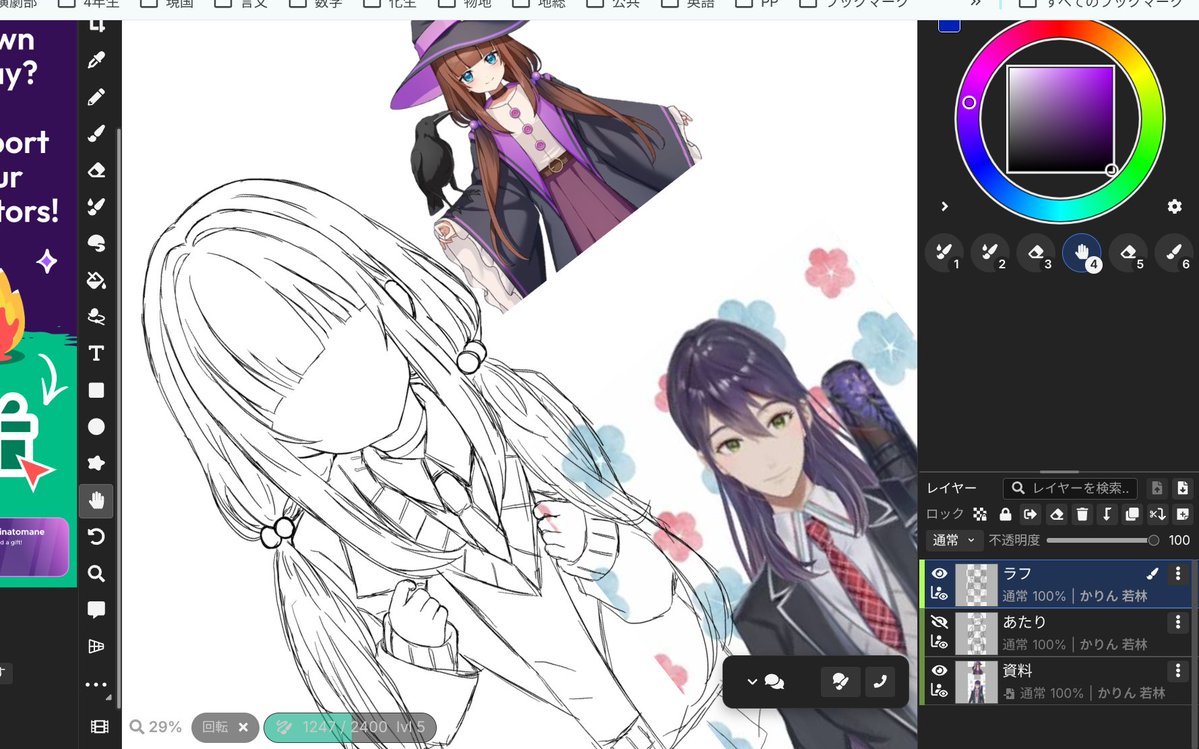
Task: Toggle local visibility of あたり layer
Action: (939, 643)
